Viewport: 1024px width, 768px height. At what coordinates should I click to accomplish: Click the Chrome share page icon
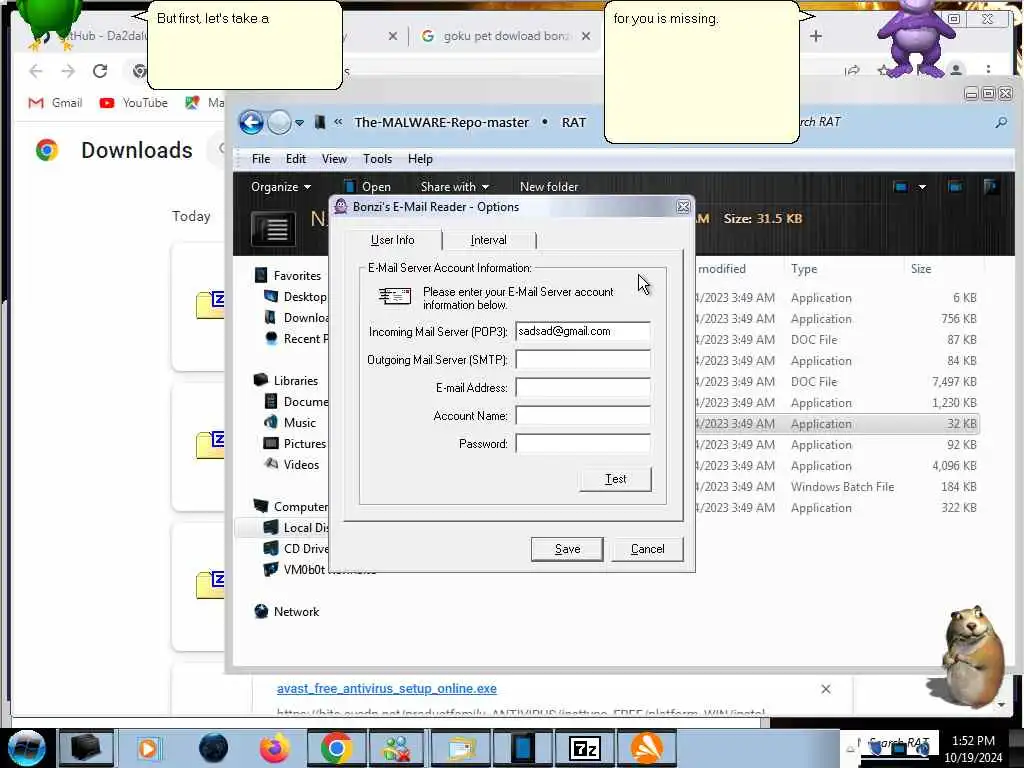[852, 70]
